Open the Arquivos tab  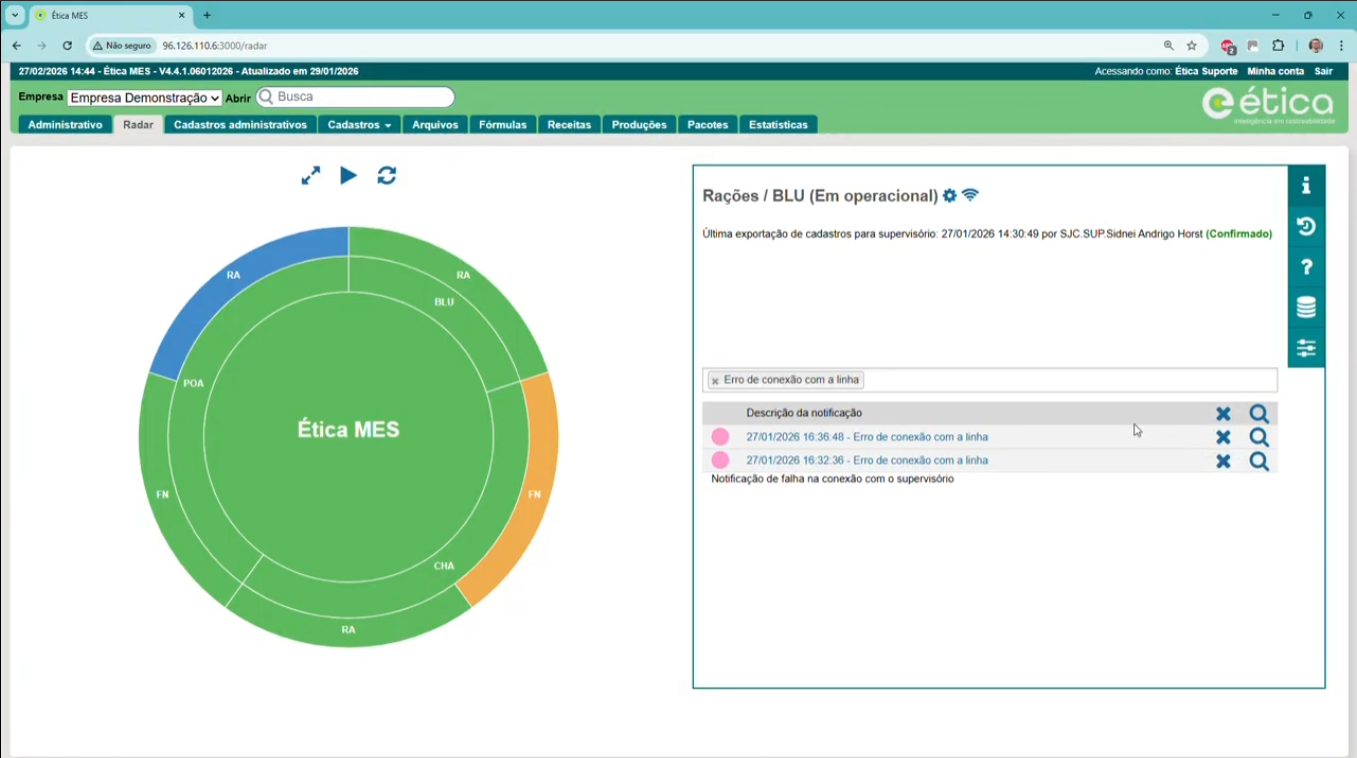pos(435,125)
